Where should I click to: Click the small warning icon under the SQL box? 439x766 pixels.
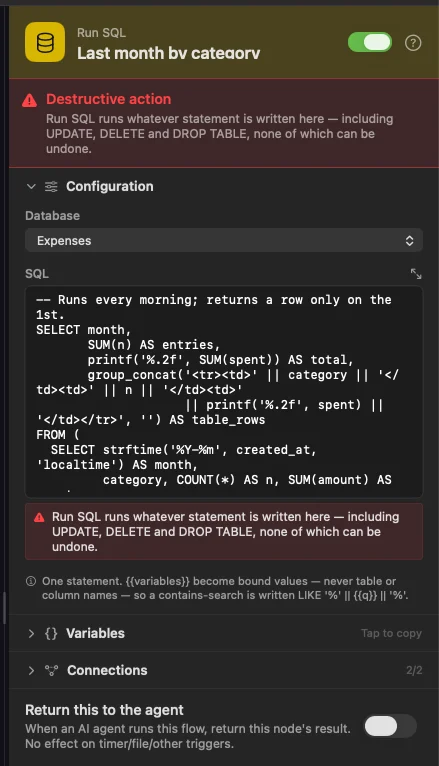tap(40, 518)
